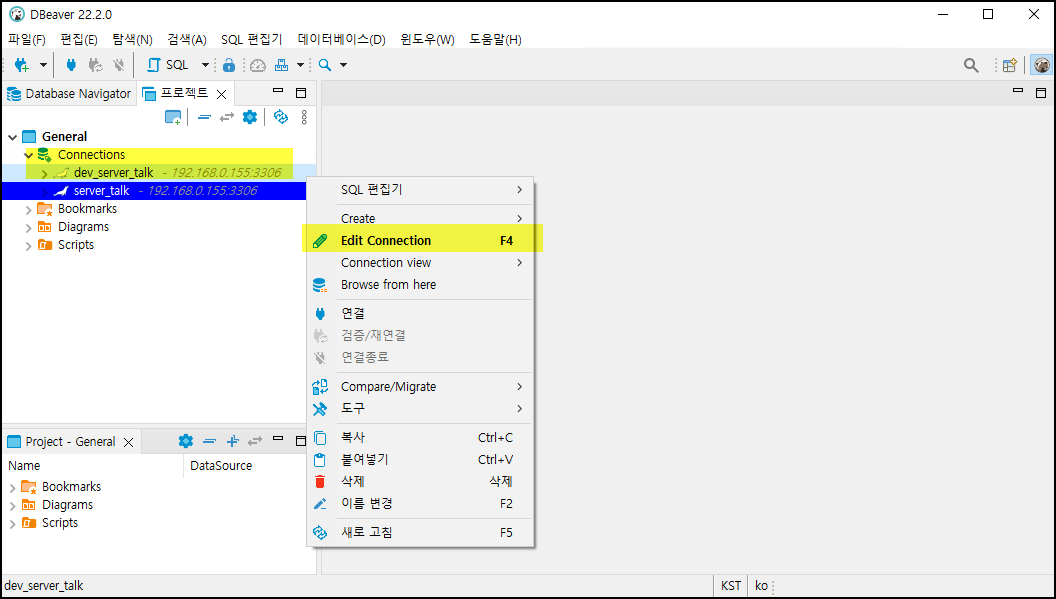The height and width of the screenshot is (599, 1056).
Task: Click the DBeaver perspective beaver icon
Action: (x=1041, y=65)
